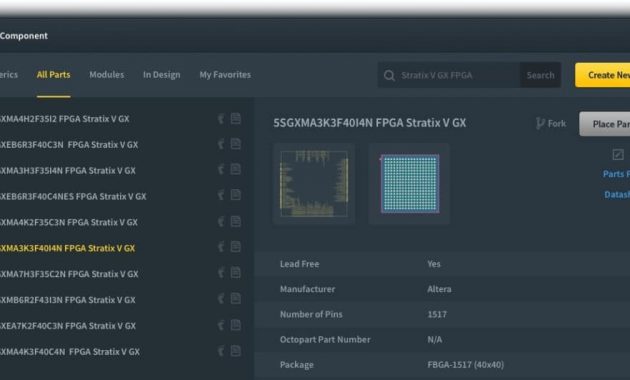Open datasheet icon for XMA4K2F35C3N part
This screenshot has height=380, width=630.
click(236, 221)
